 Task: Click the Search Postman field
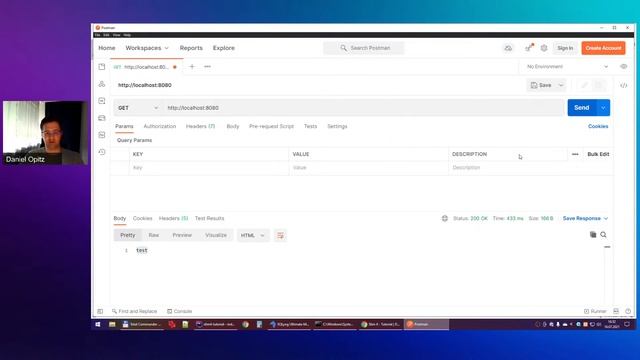click(x=364, y=48)
